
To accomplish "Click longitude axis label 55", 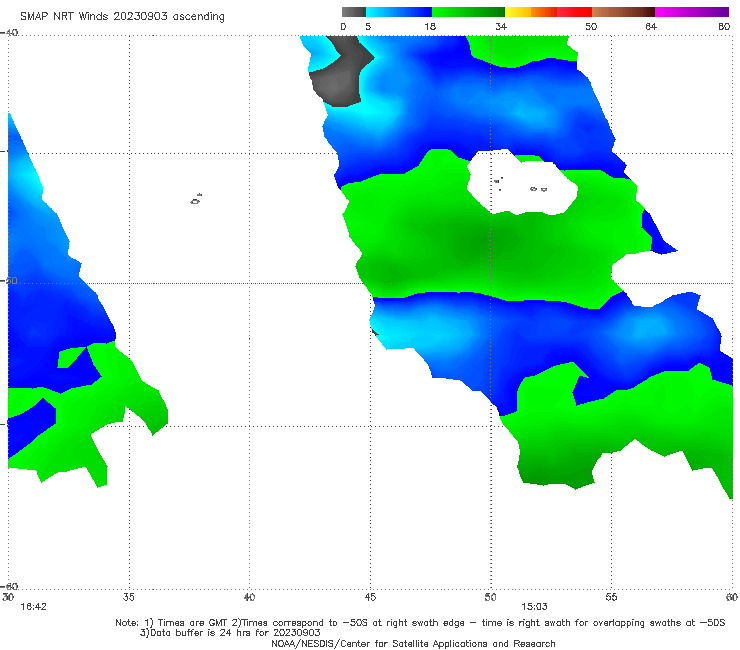I will [x=611, y=597].
